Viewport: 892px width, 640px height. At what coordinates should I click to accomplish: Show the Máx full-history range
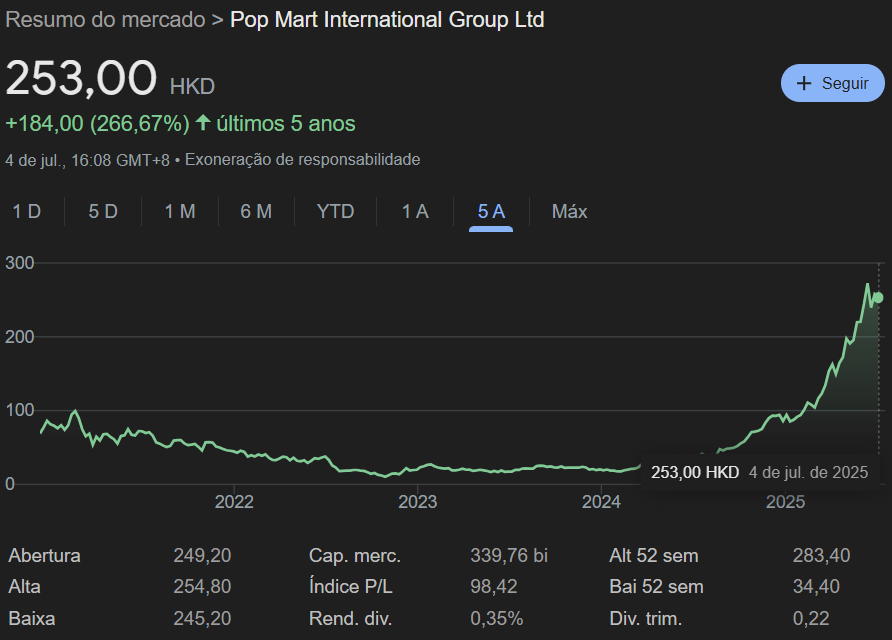point(569,212)
